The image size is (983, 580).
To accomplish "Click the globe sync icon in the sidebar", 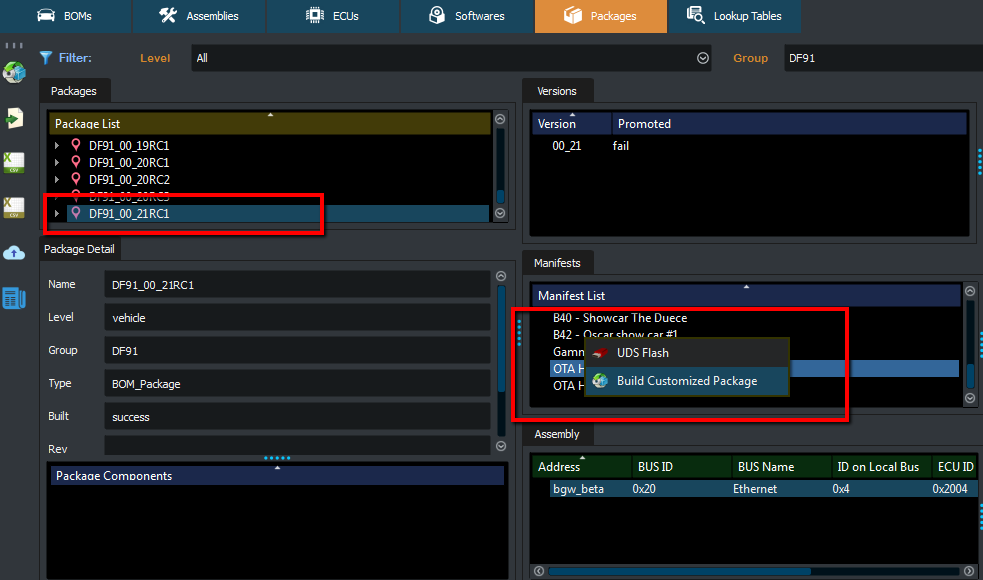I will (x=14, y=72).
